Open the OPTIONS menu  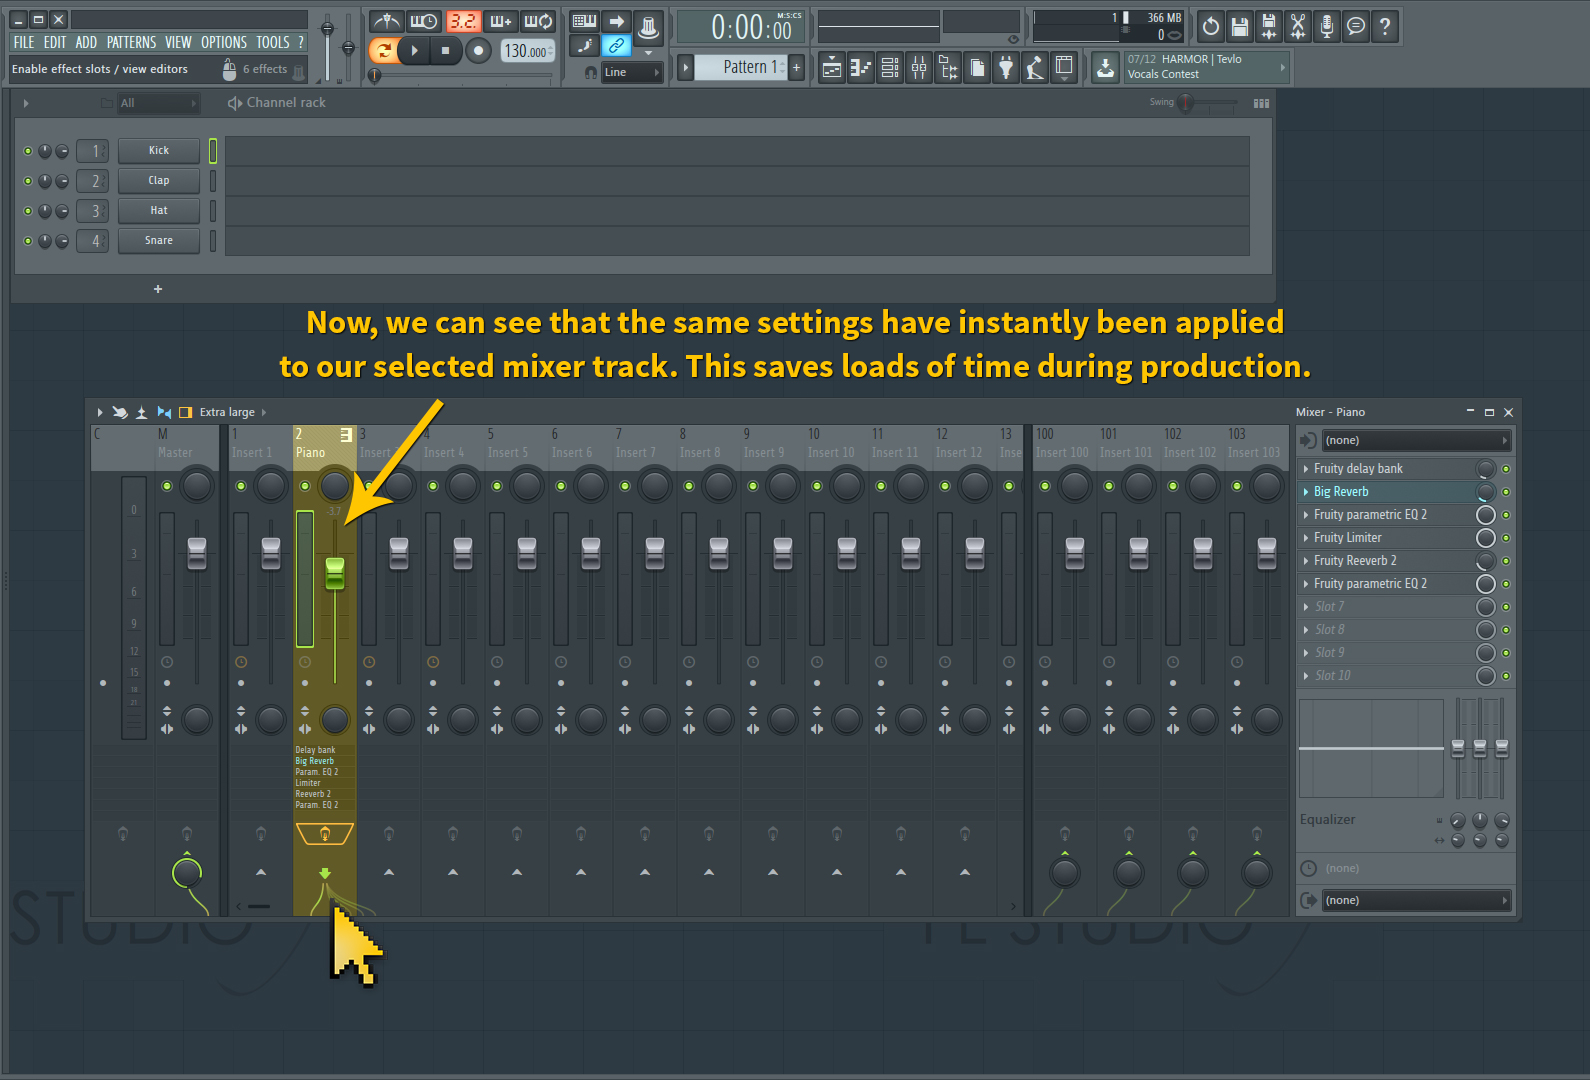point(224,42)
